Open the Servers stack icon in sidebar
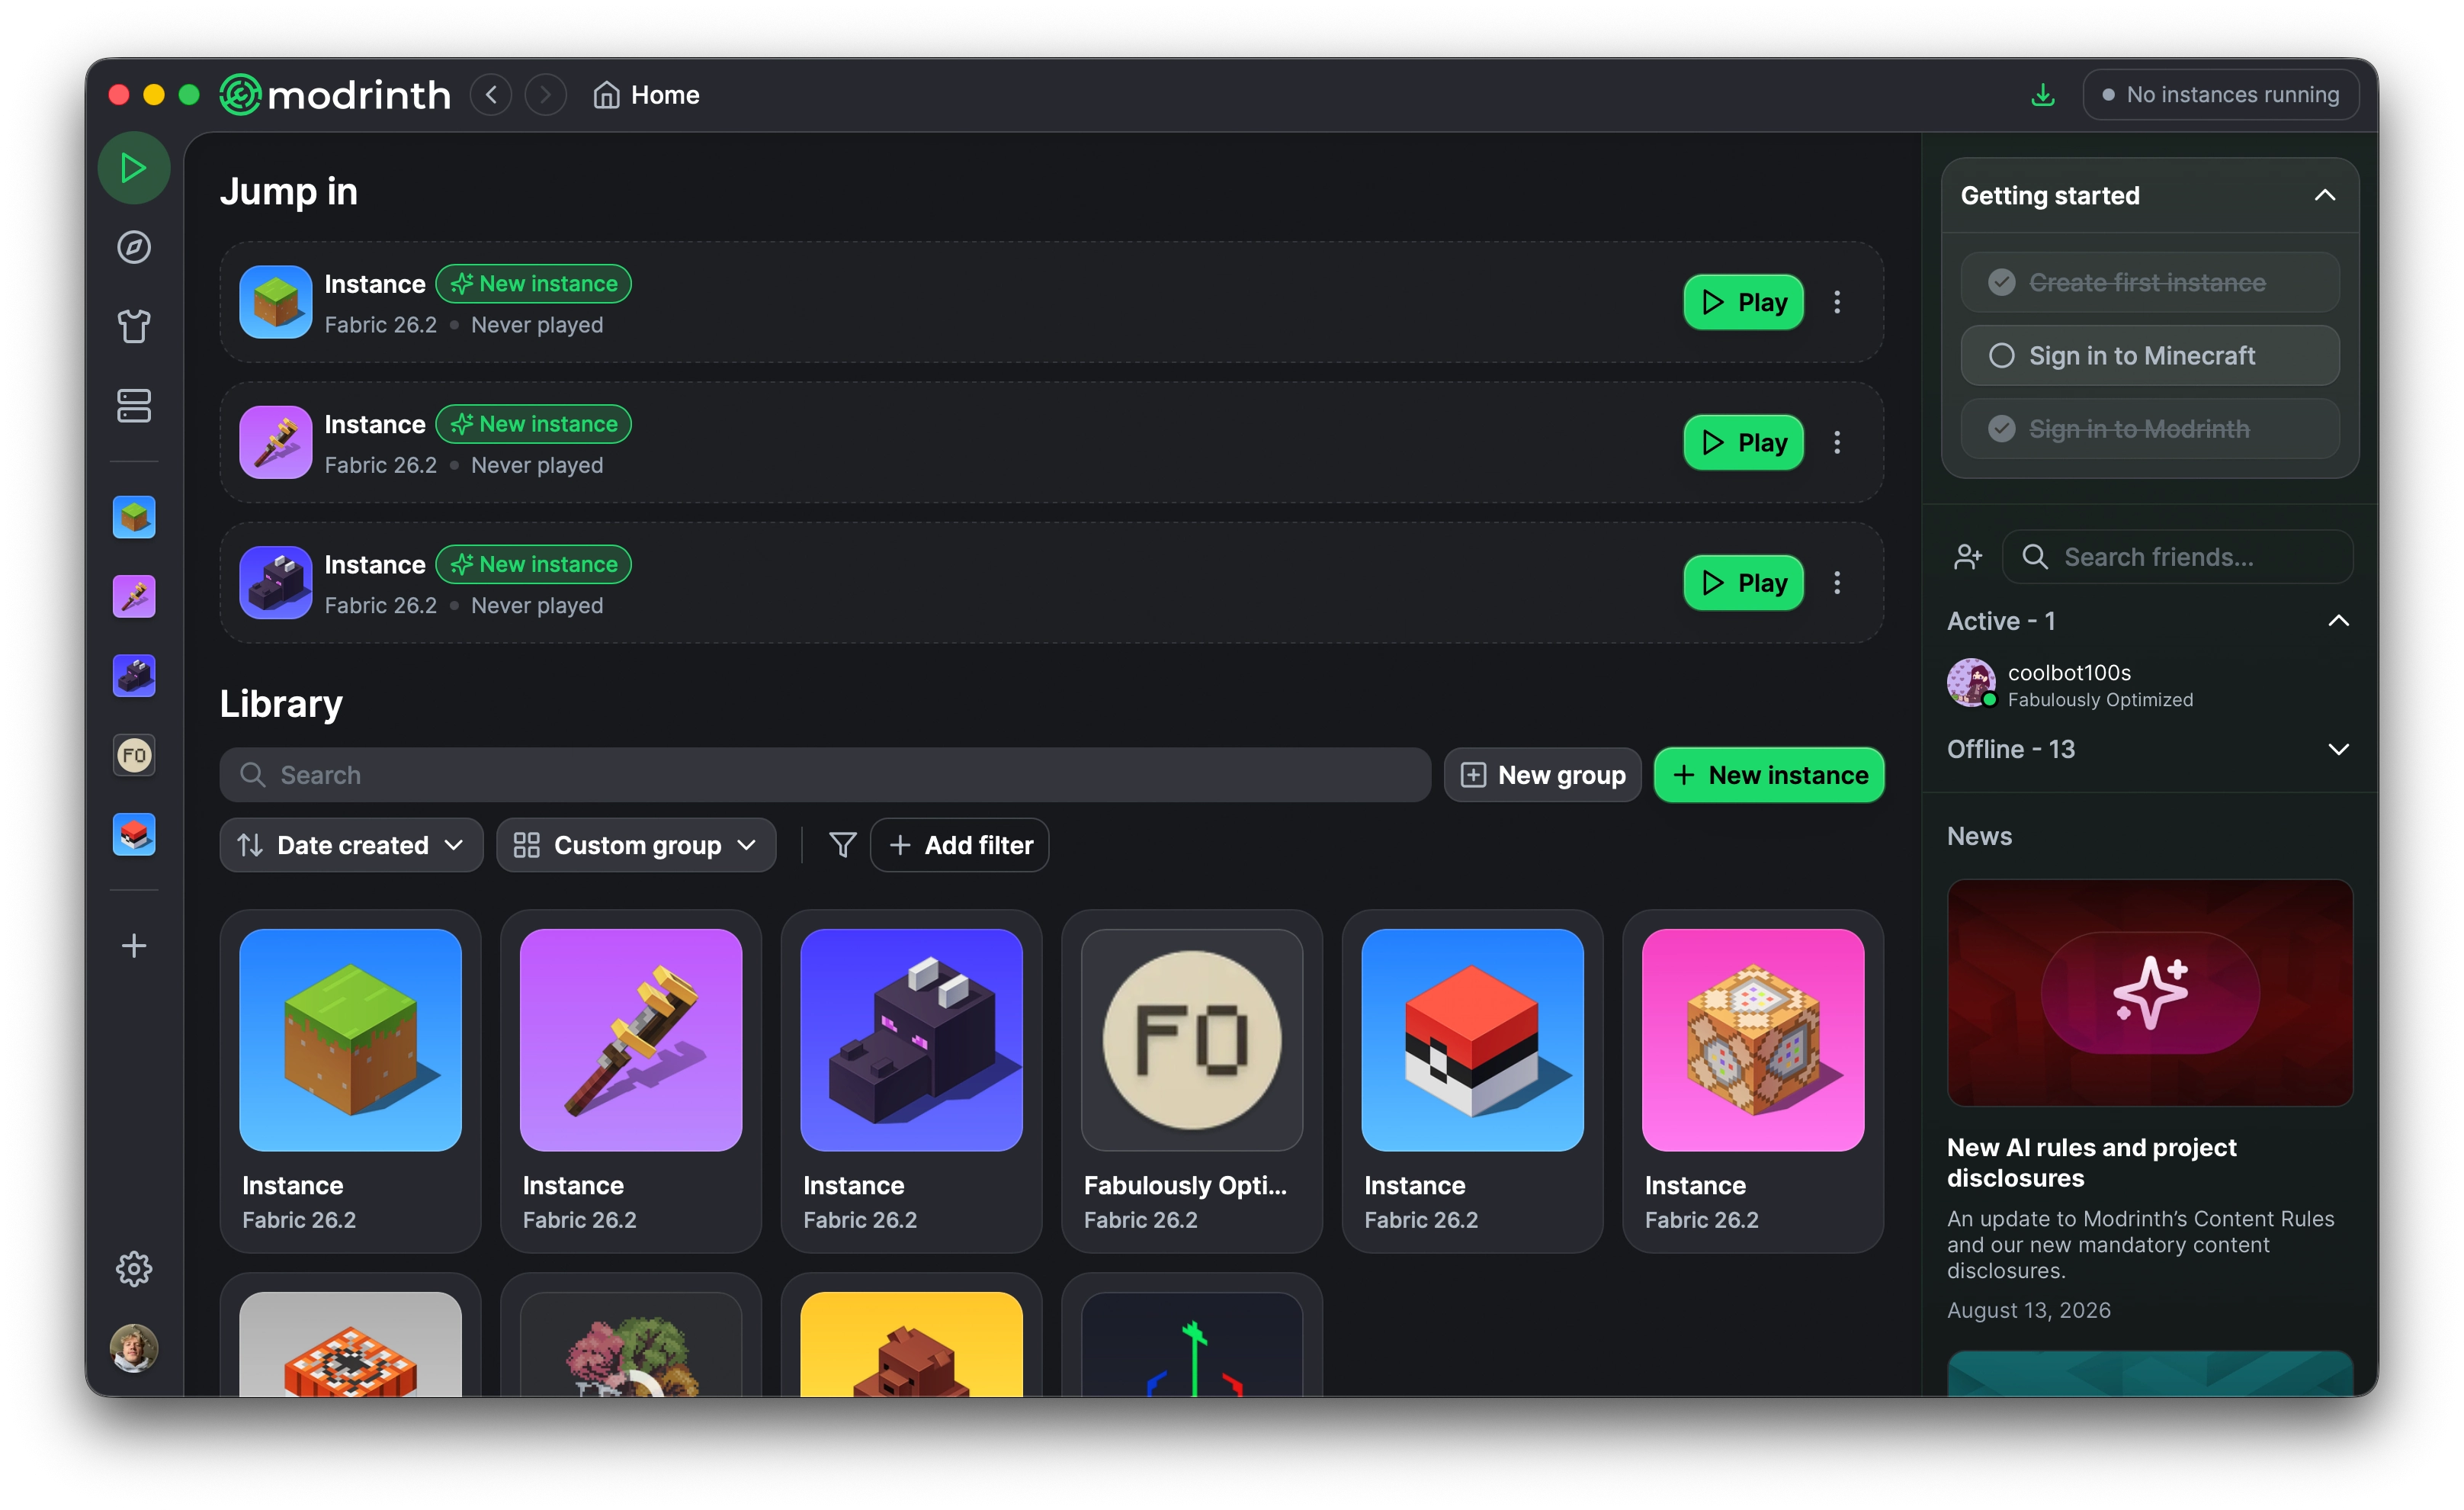The width and height of the screenshot is (2464, 1510). [x=133, y=406]
